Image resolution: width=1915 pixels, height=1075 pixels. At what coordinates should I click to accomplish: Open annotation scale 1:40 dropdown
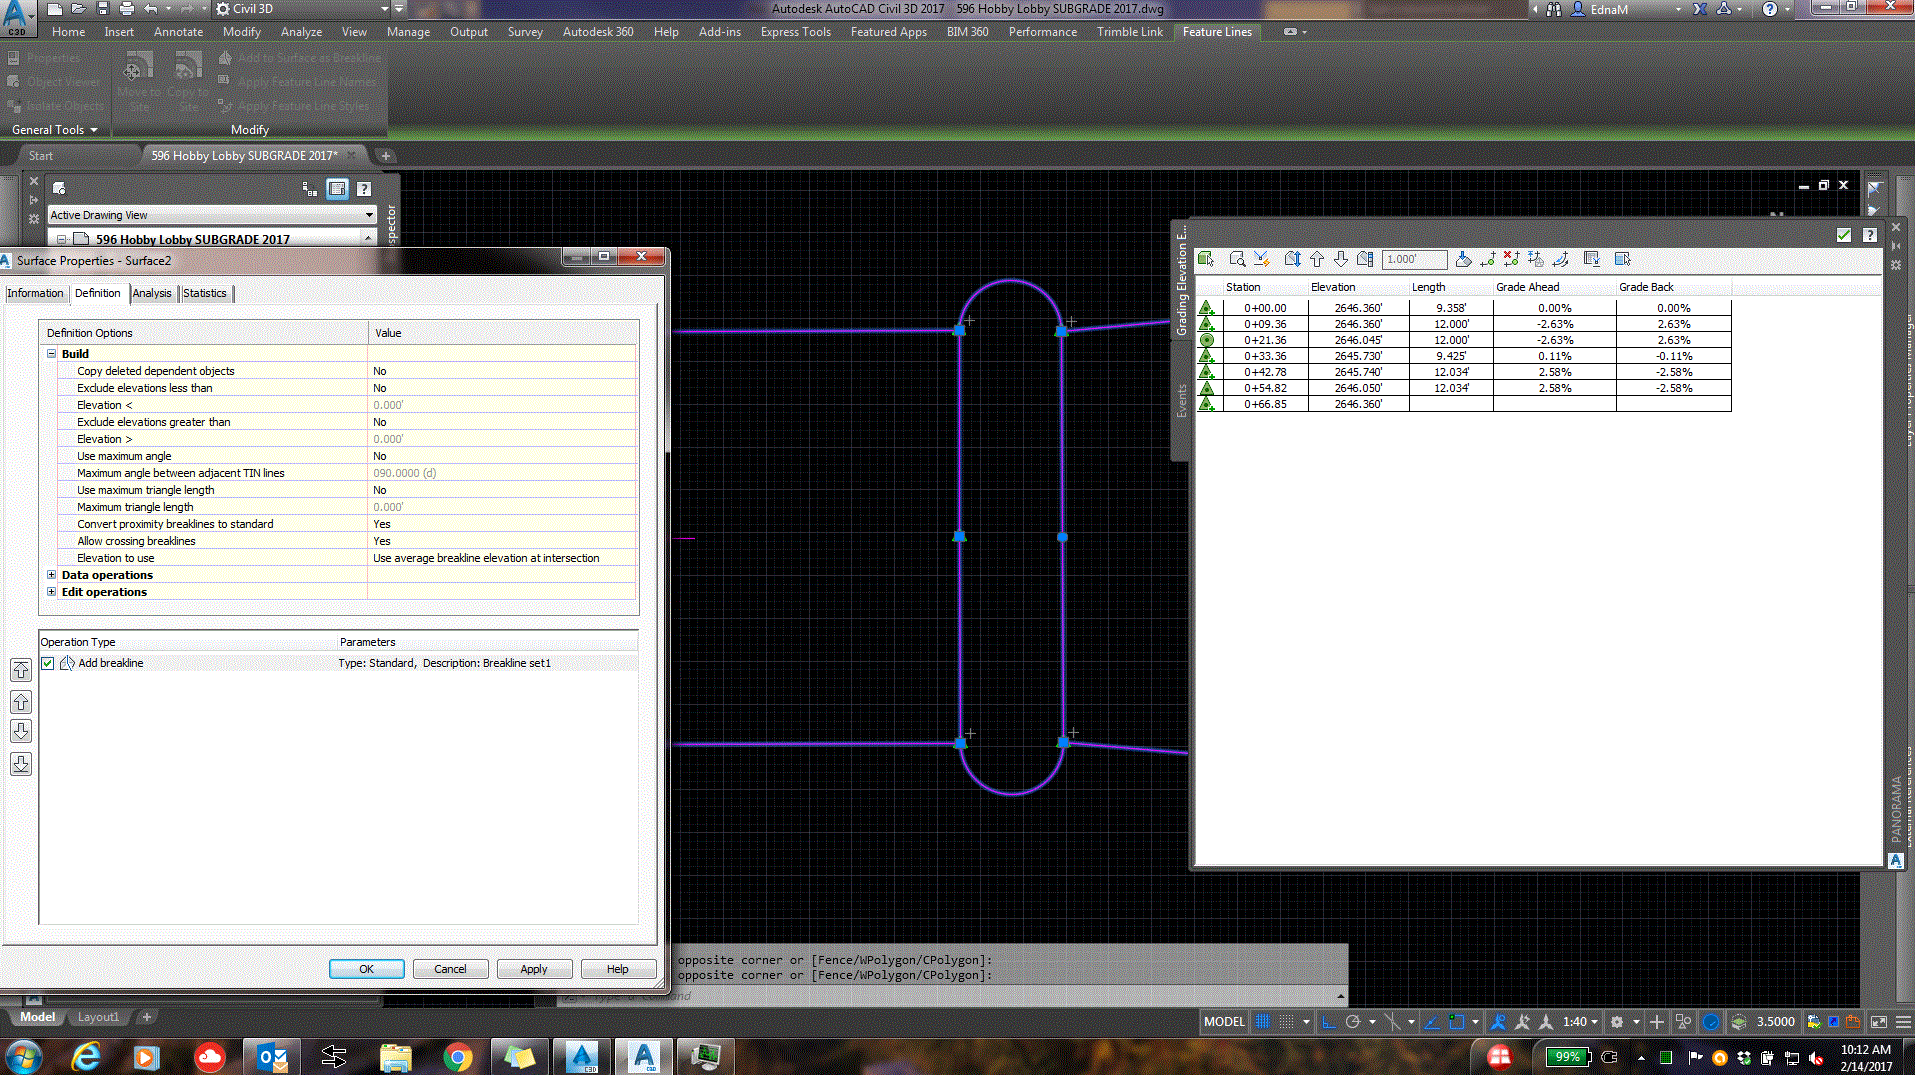coord(1580,1021)
